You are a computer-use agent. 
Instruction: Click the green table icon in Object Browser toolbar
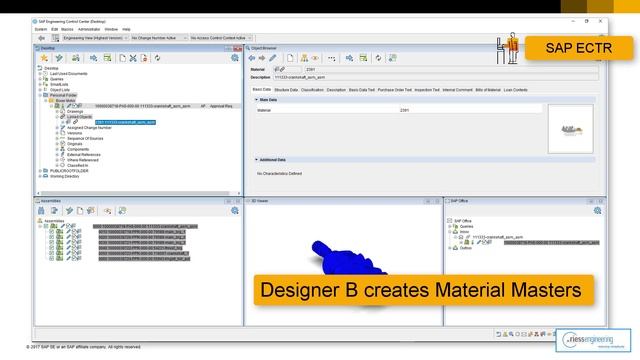pos(363,58)
